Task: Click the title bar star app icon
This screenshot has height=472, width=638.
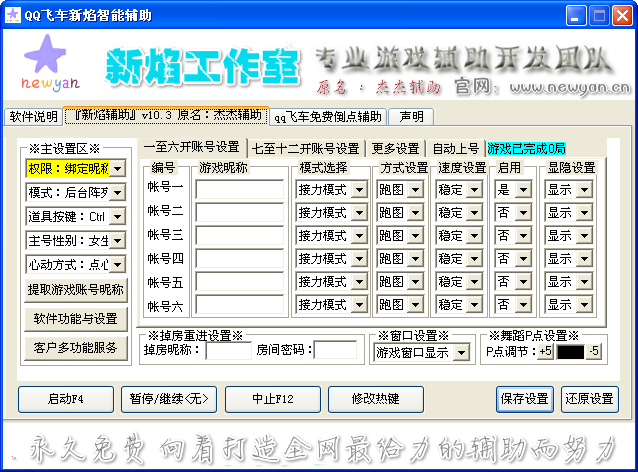Action: 13,15
